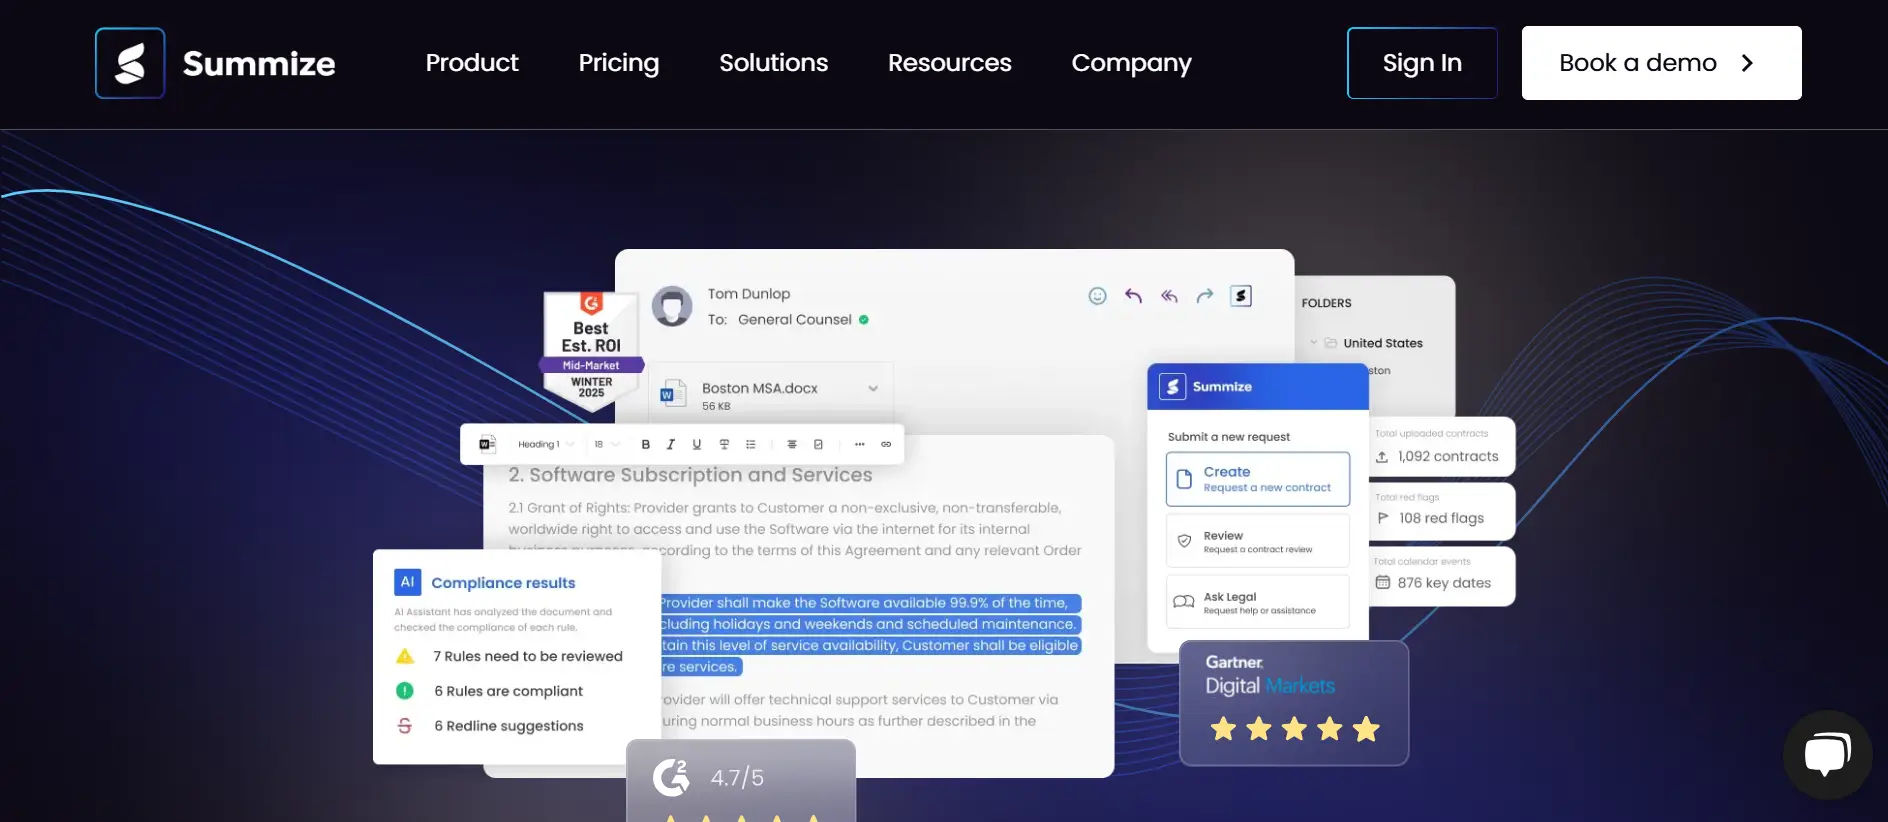Open the Pricing page
The width and height of the screenshot is (1888, 822).
click(619, 63)
